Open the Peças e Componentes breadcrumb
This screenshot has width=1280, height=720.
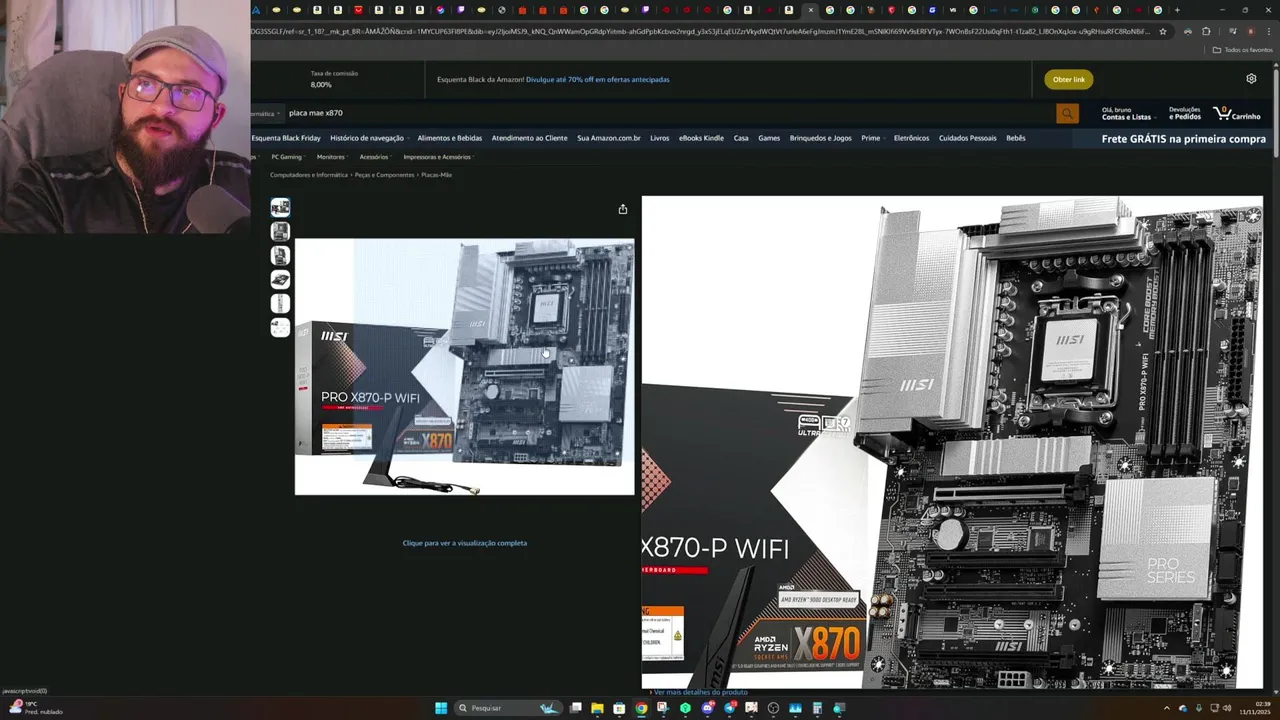[x=384, y=175]
